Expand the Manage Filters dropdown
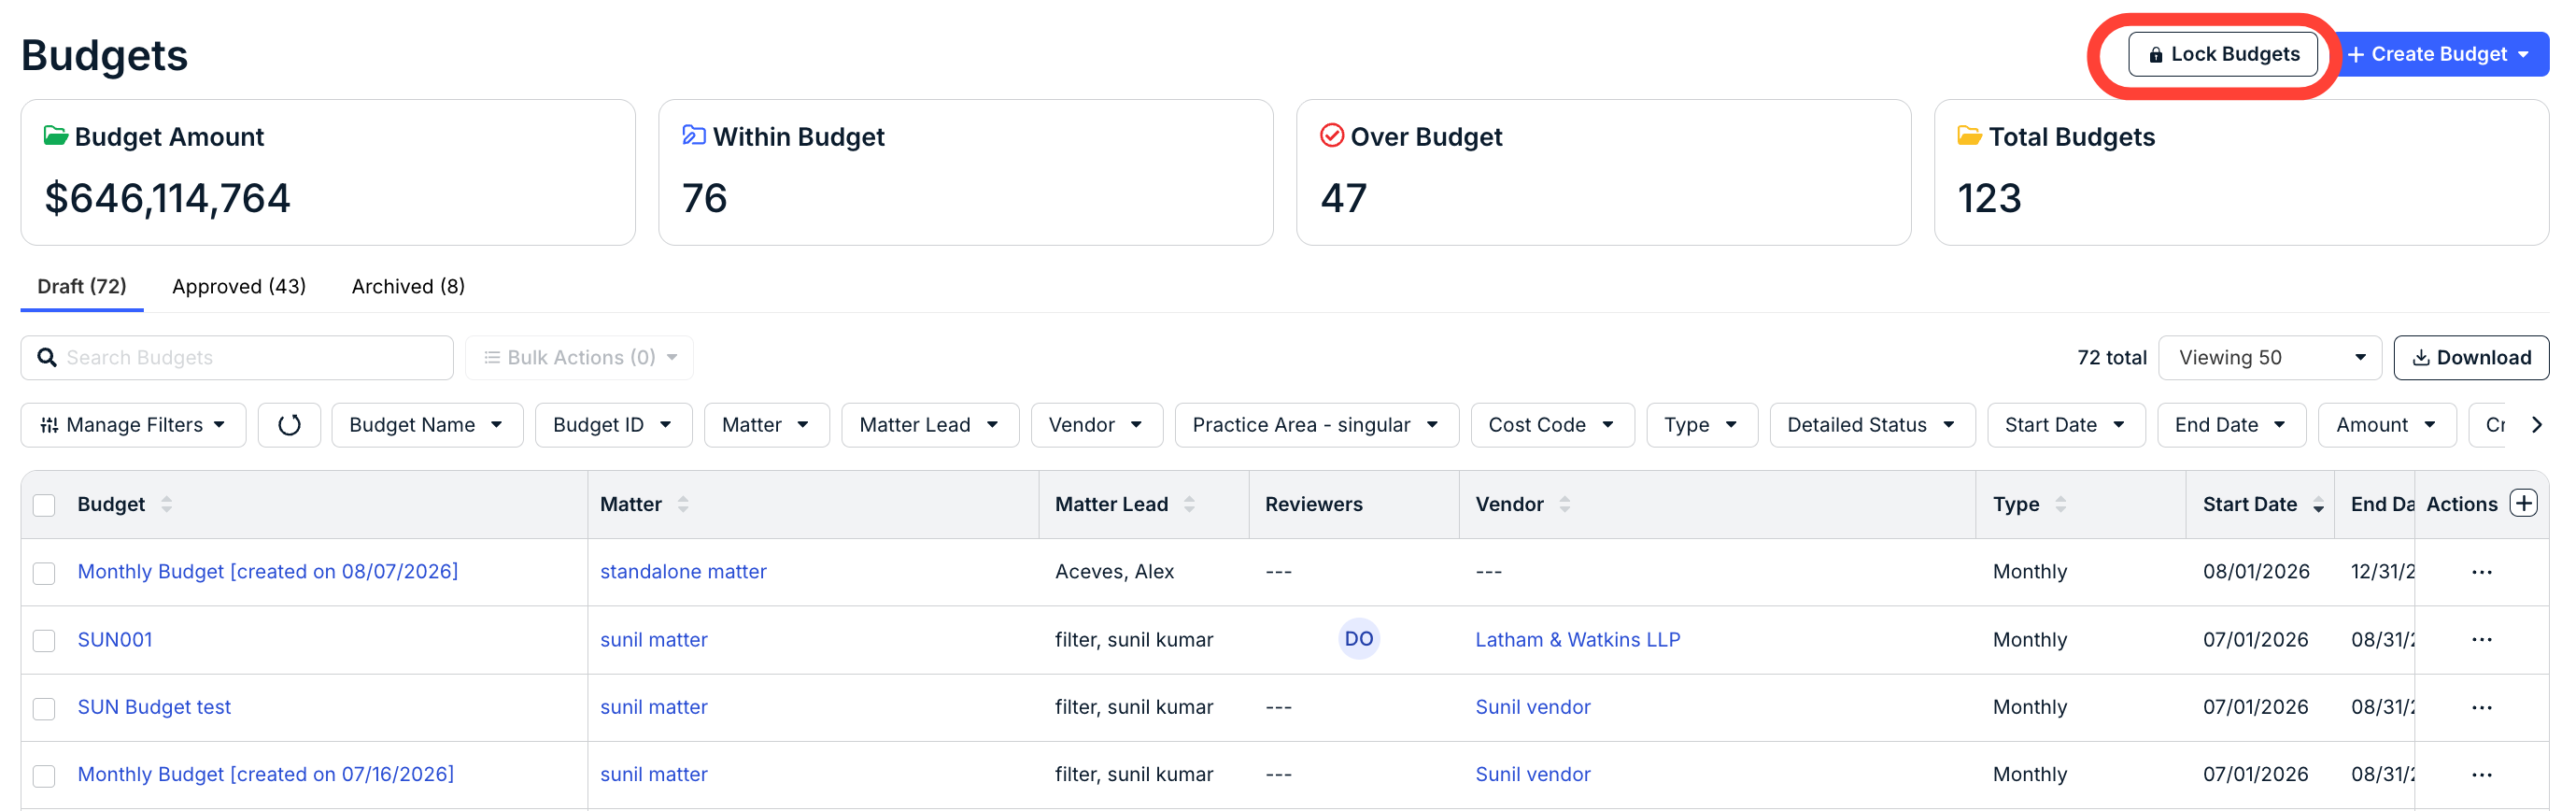 [133, 425]
